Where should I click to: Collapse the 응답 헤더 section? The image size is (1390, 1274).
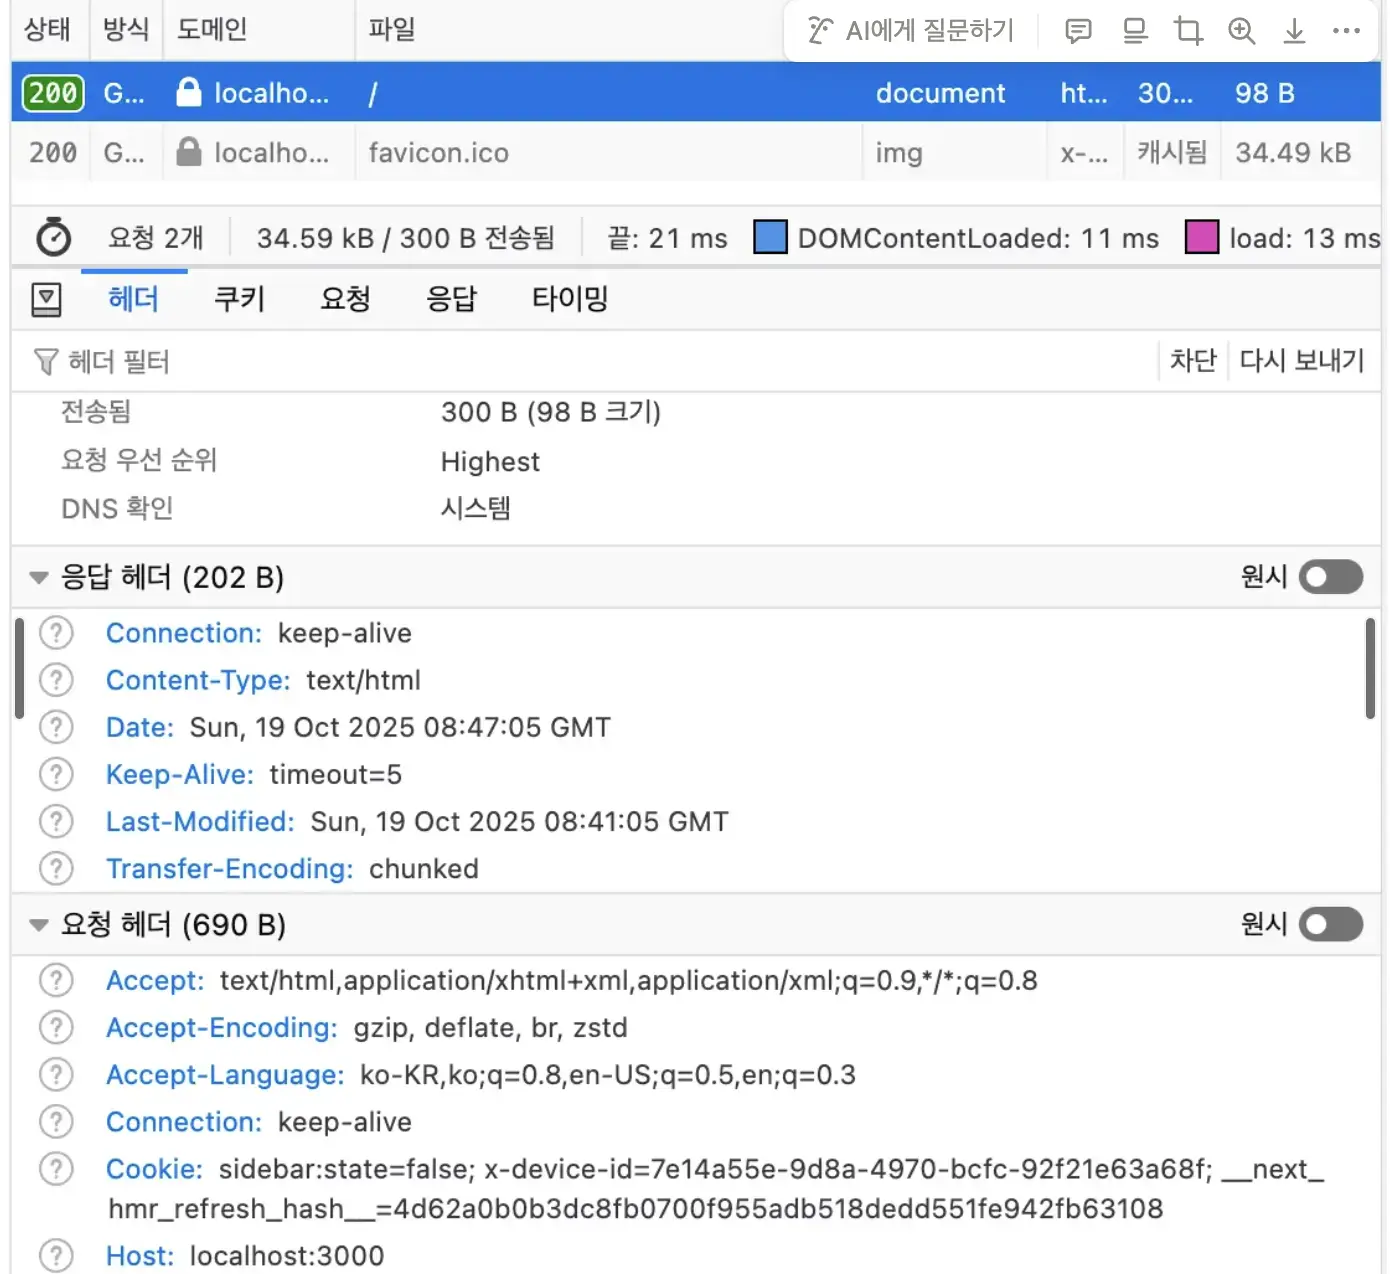click(39, 577)
